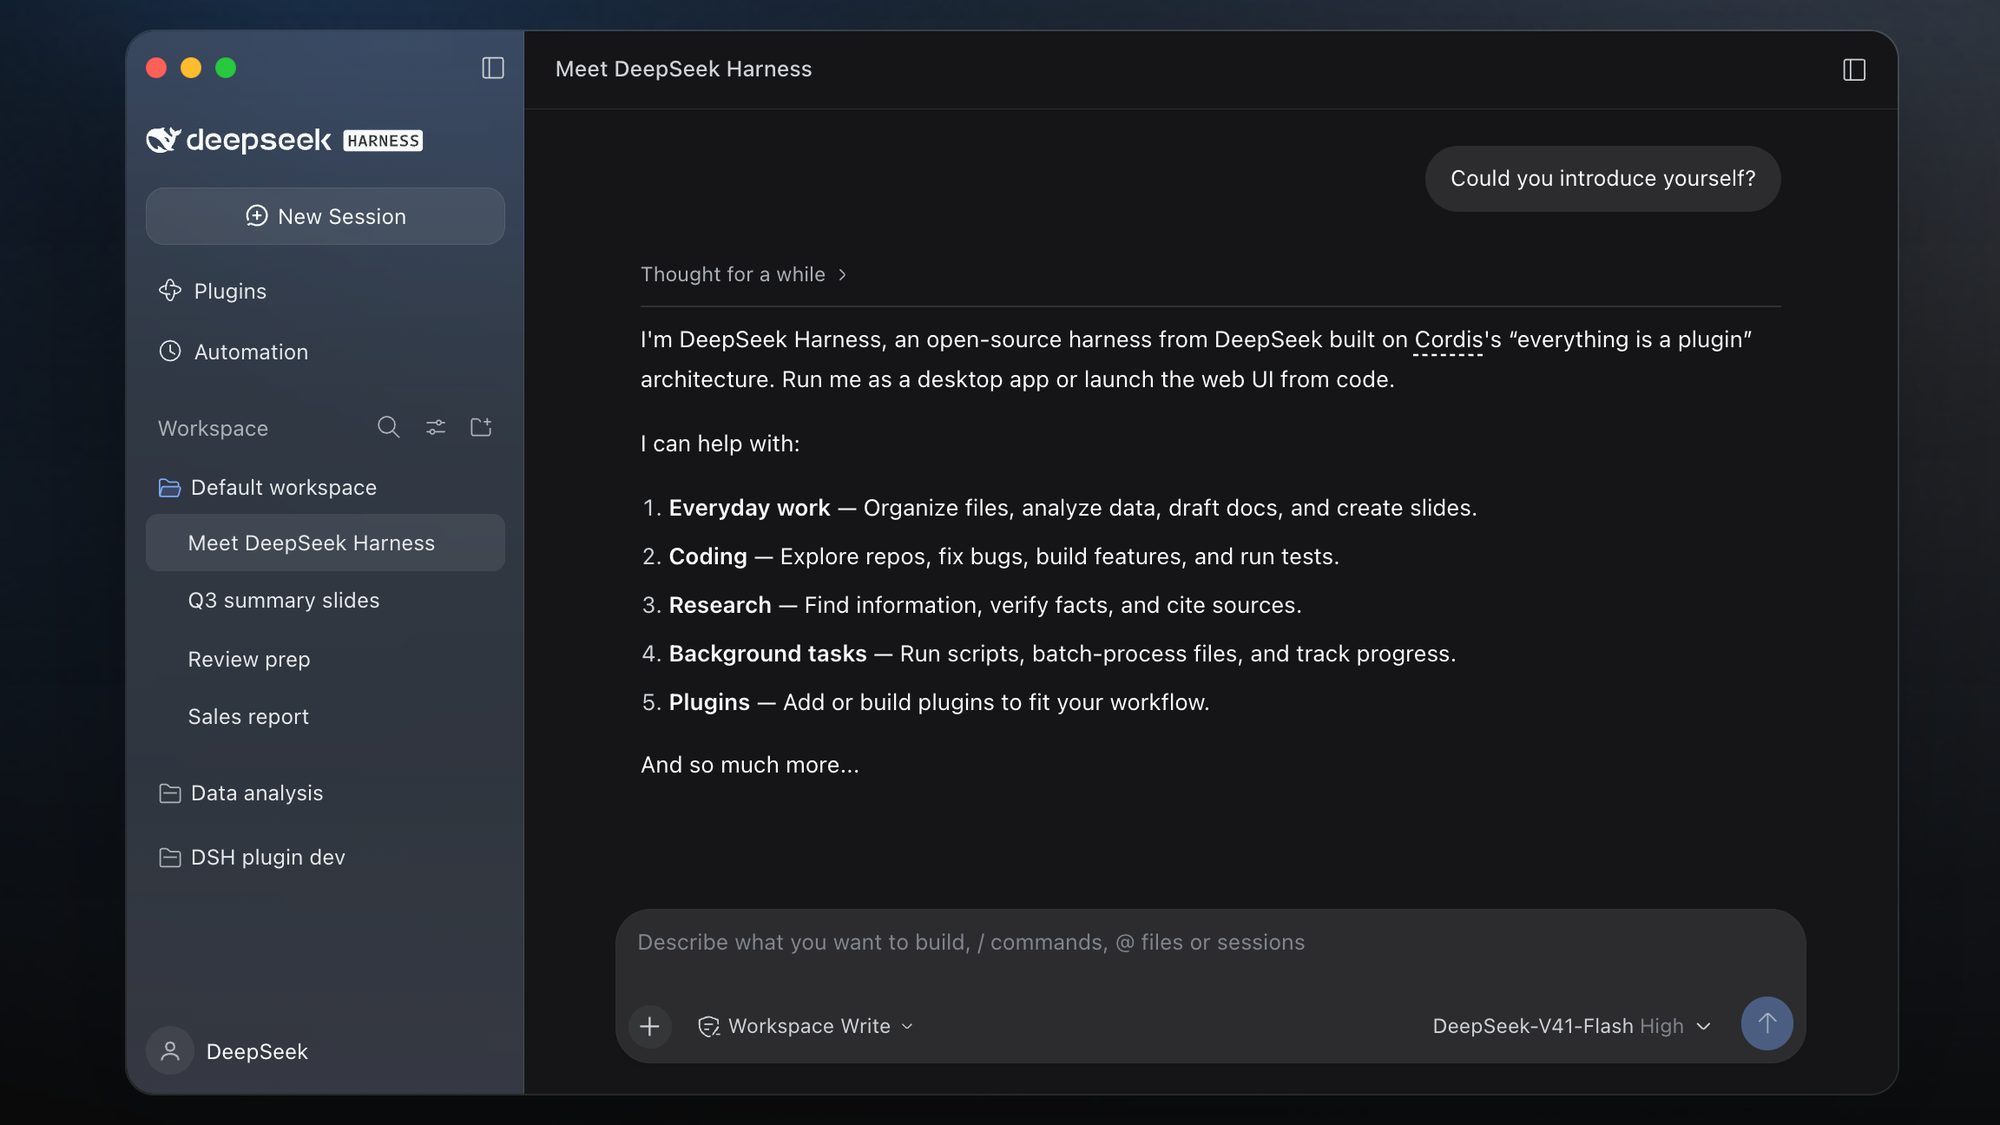Click the Automation clock icon
Screen dimensions: 2000x1125
170,351
